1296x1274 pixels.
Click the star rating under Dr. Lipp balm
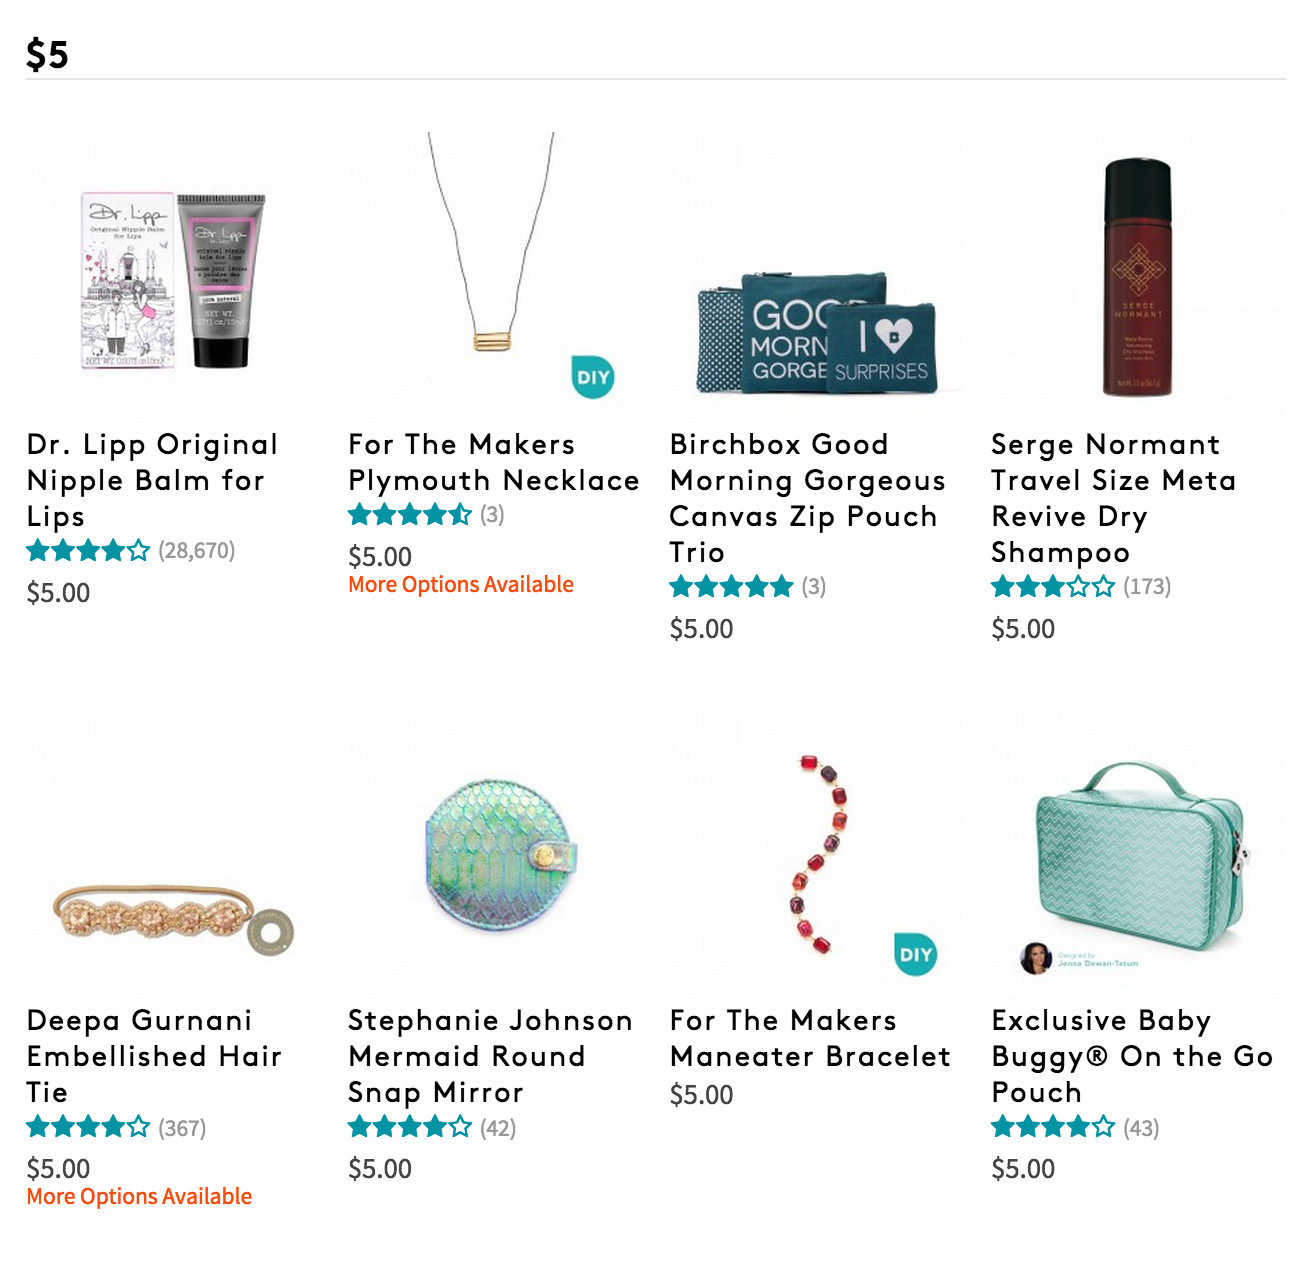coord(89,550)
